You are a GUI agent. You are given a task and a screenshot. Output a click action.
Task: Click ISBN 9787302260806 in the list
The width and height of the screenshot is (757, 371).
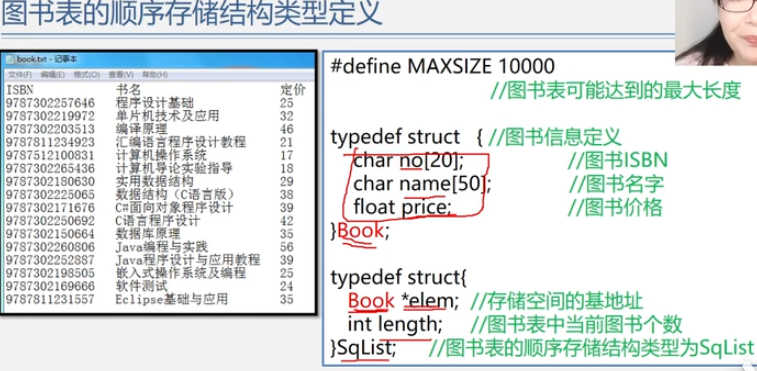point(50,247)
